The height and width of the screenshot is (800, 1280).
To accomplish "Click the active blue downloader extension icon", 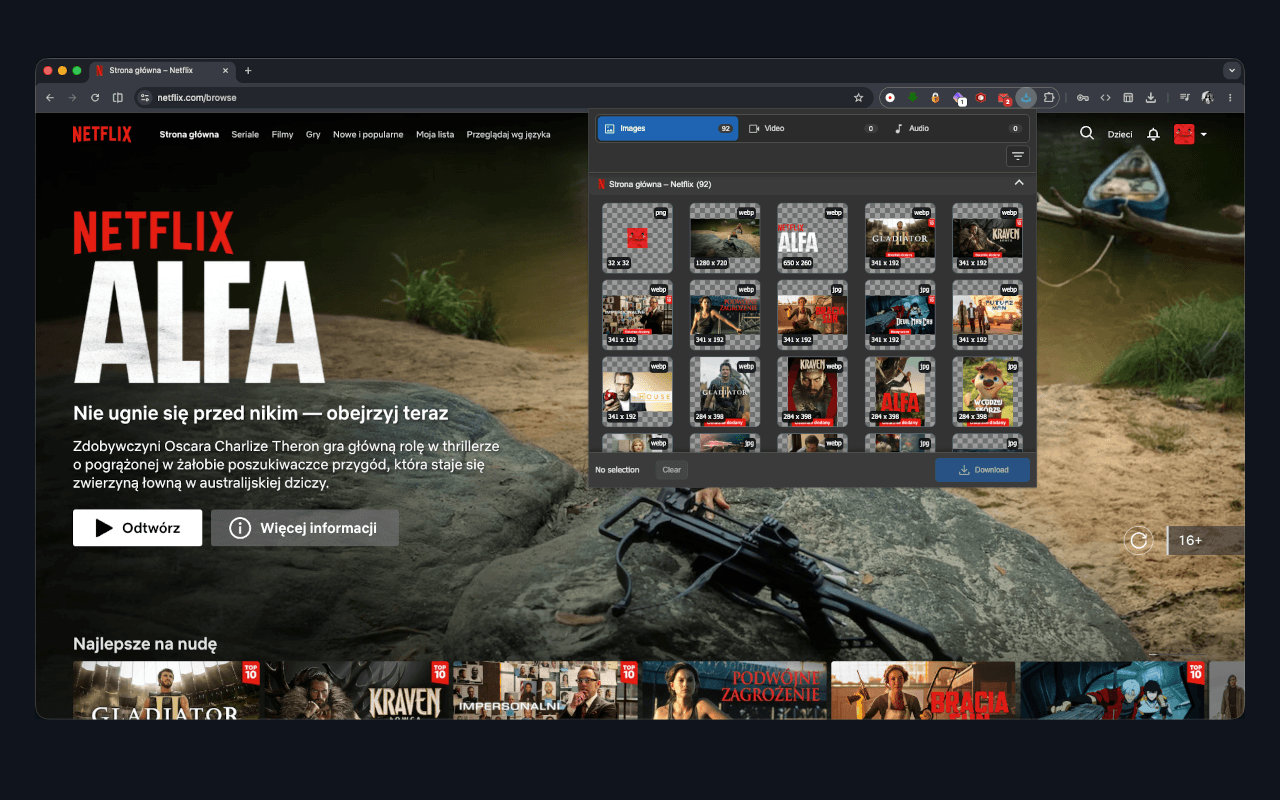I will [x=1026, y=97].
